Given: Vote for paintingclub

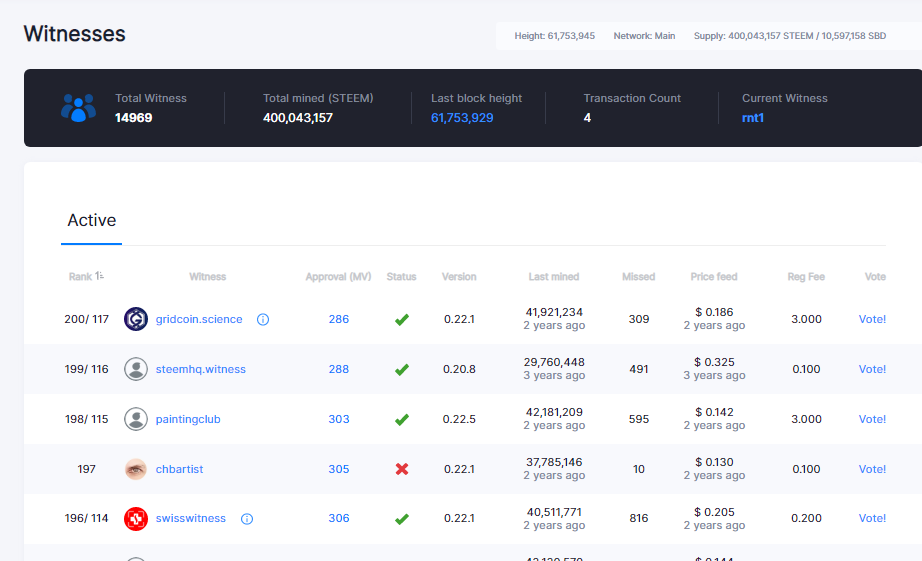Looking at the screenshot, I should (872, 419).
